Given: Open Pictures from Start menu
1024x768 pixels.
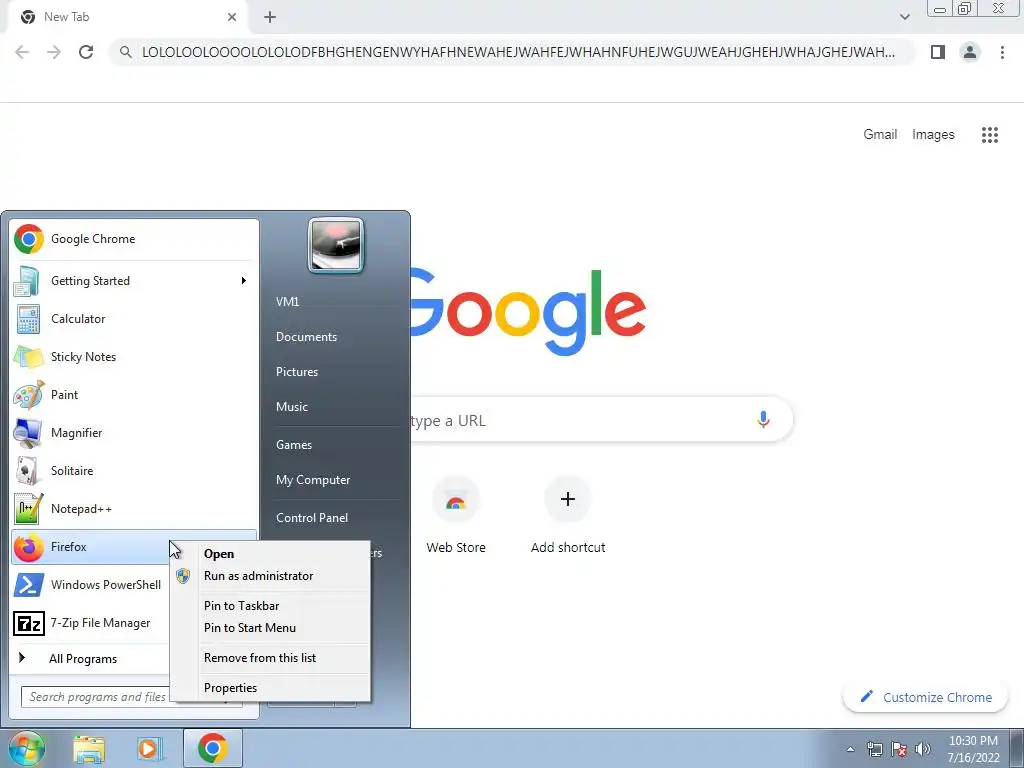Looking at the screenshot, I should point(296,372).
